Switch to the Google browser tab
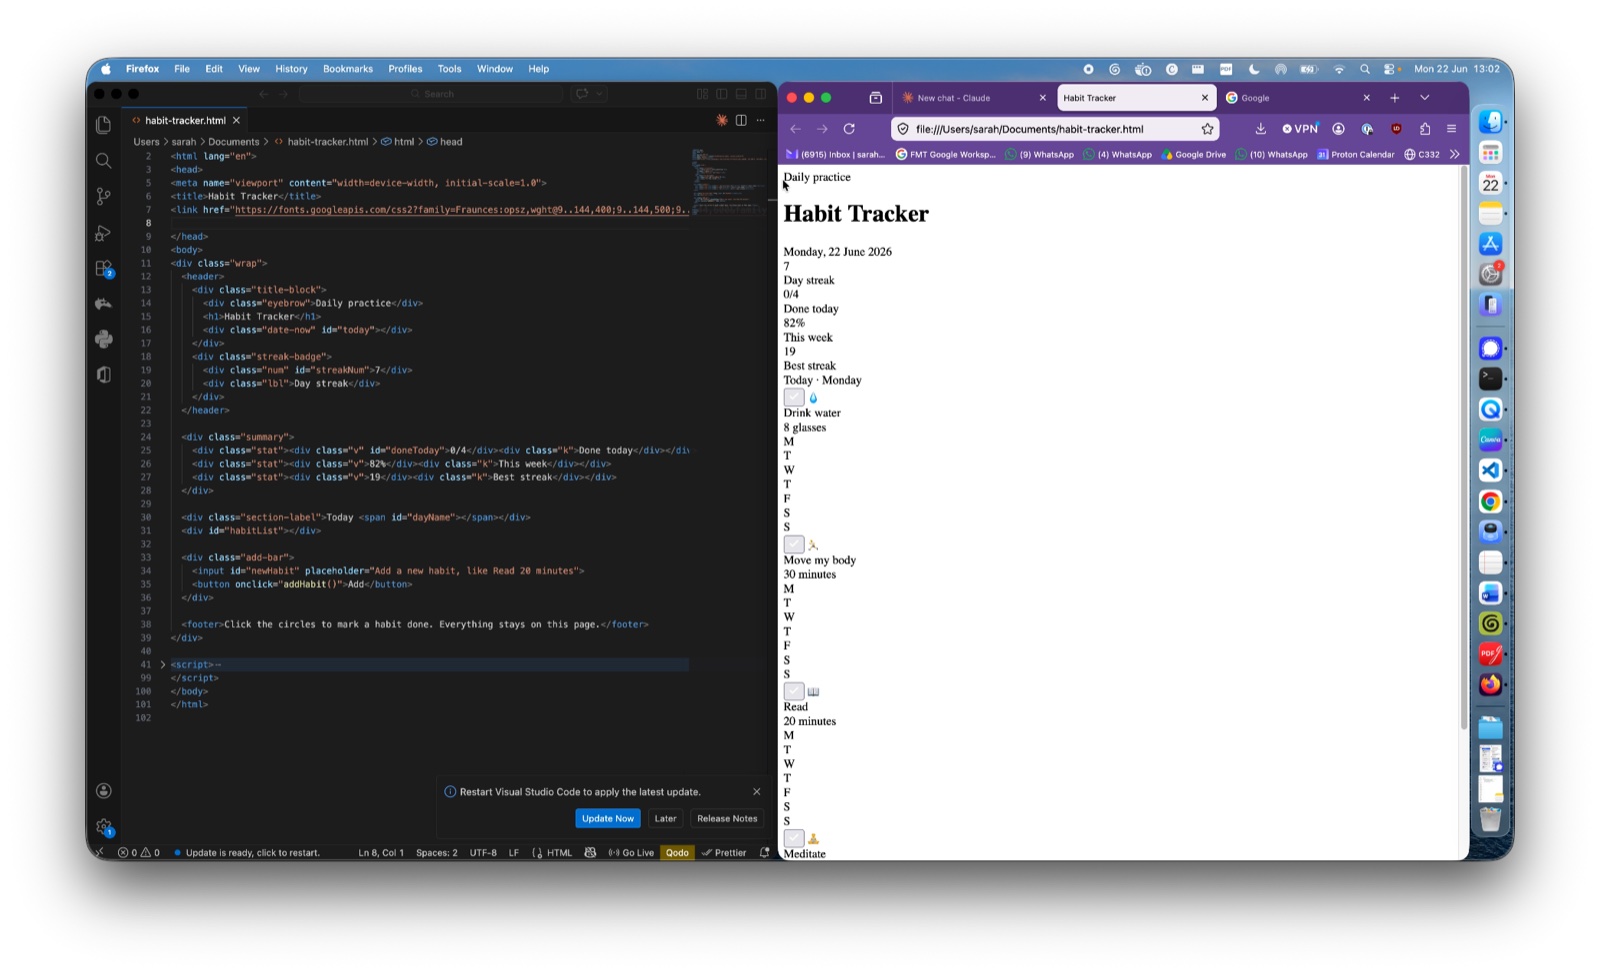The image size is (1600, 974). pyautogui.click(x=1298, y=97)
